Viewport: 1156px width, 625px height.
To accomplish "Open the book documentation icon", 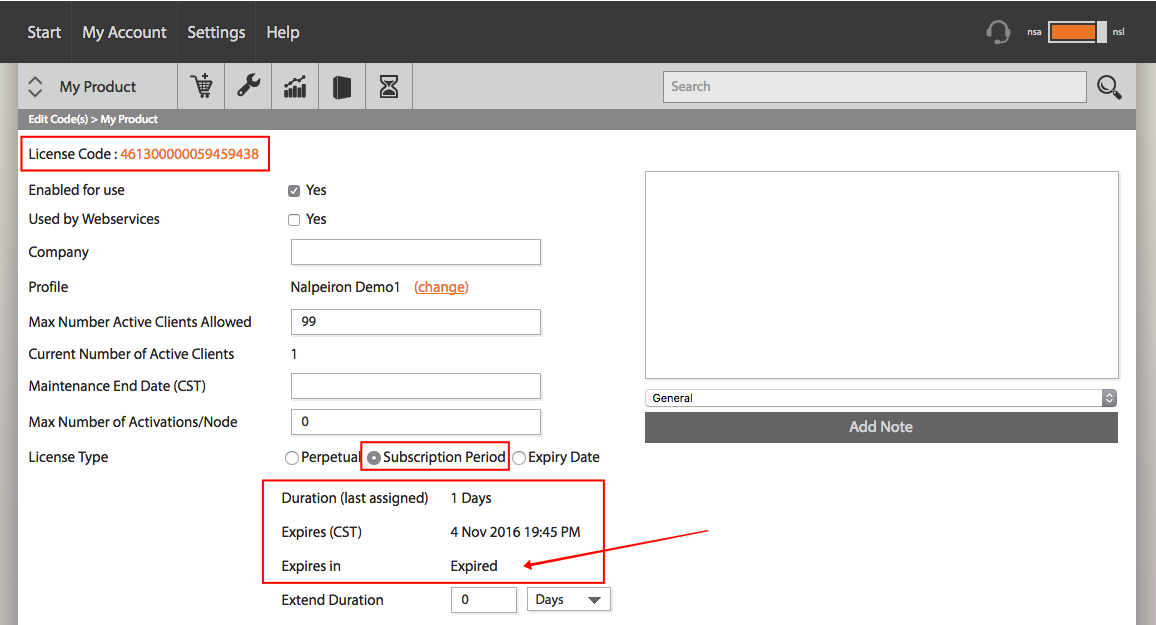I will pos(341,87).
